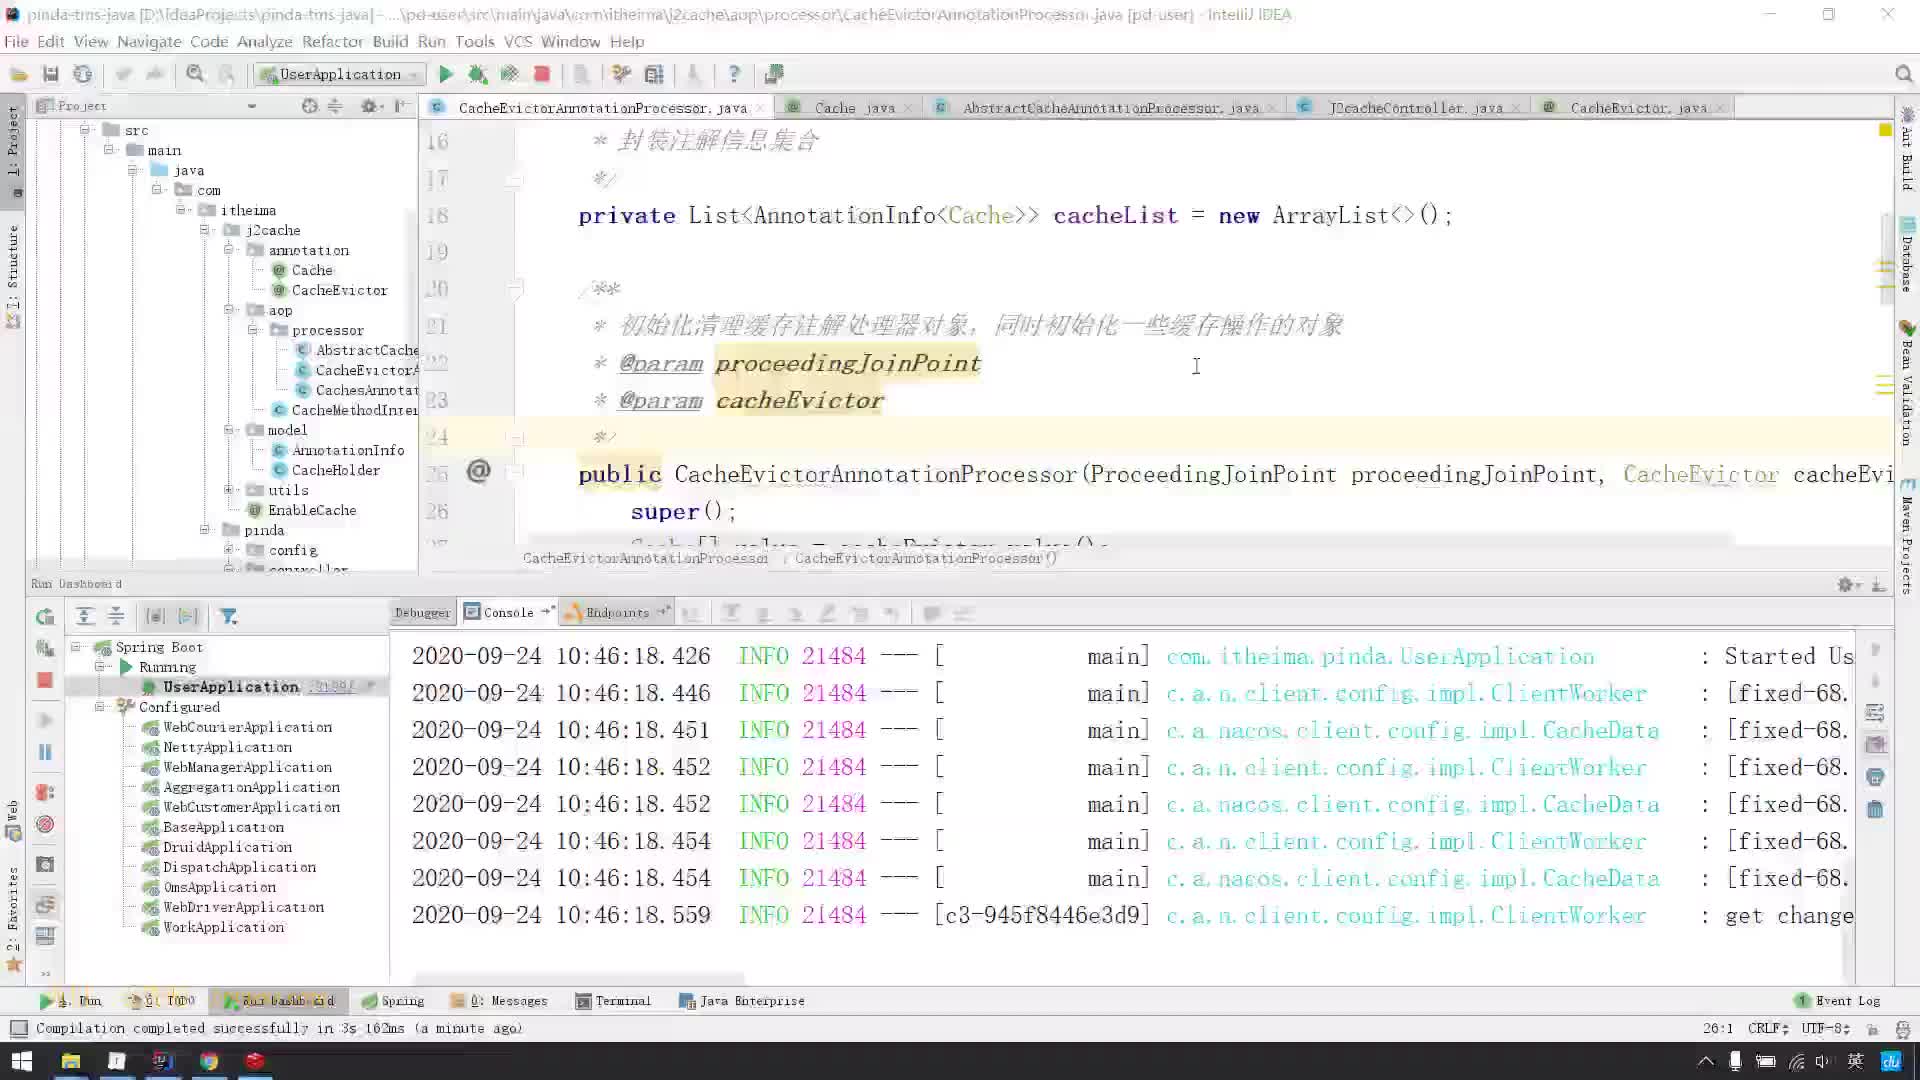This screenshot has height=1080, width=1920.
Task: Open the Debugger tab
Action: click(x=422, y=613)
